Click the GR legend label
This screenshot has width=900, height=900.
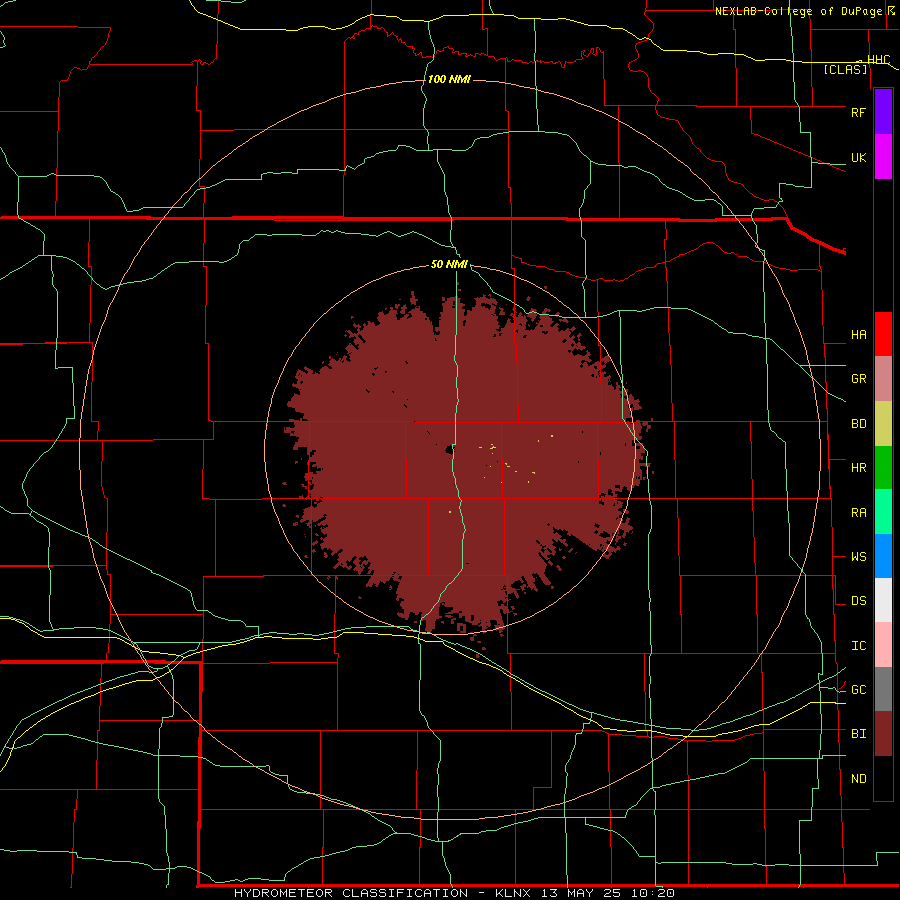[x=858, y=379]
